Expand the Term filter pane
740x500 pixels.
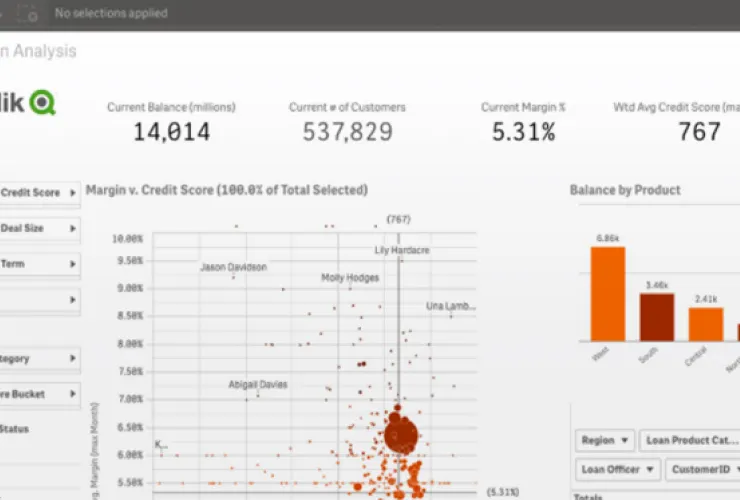tap(40, 264)
